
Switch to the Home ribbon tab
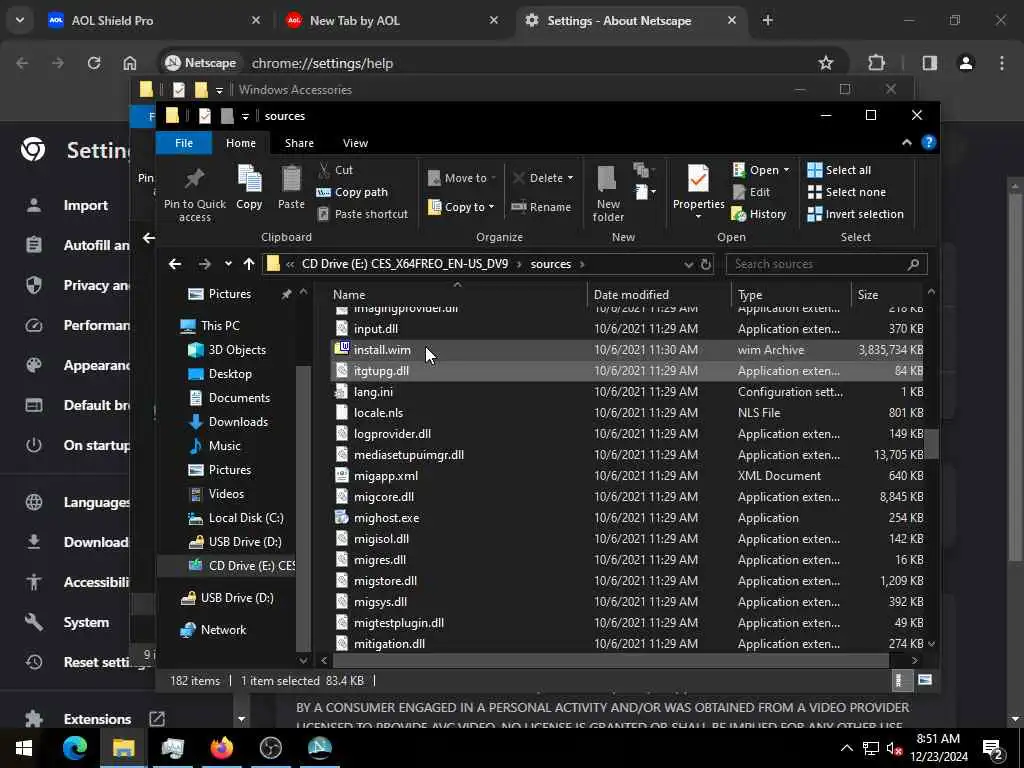point(241,143)
